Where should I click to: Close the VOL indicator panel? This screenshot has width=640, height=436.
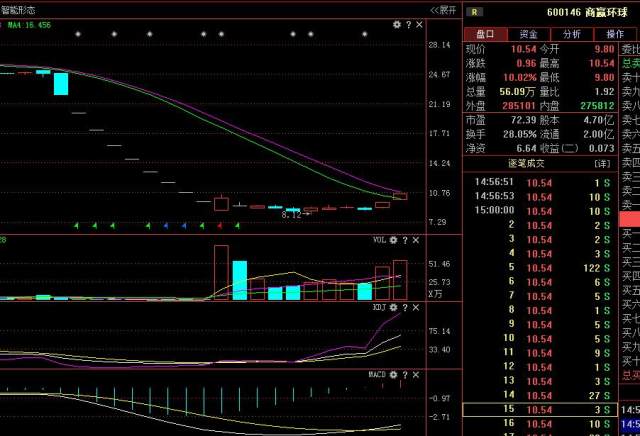click(416, 240)
